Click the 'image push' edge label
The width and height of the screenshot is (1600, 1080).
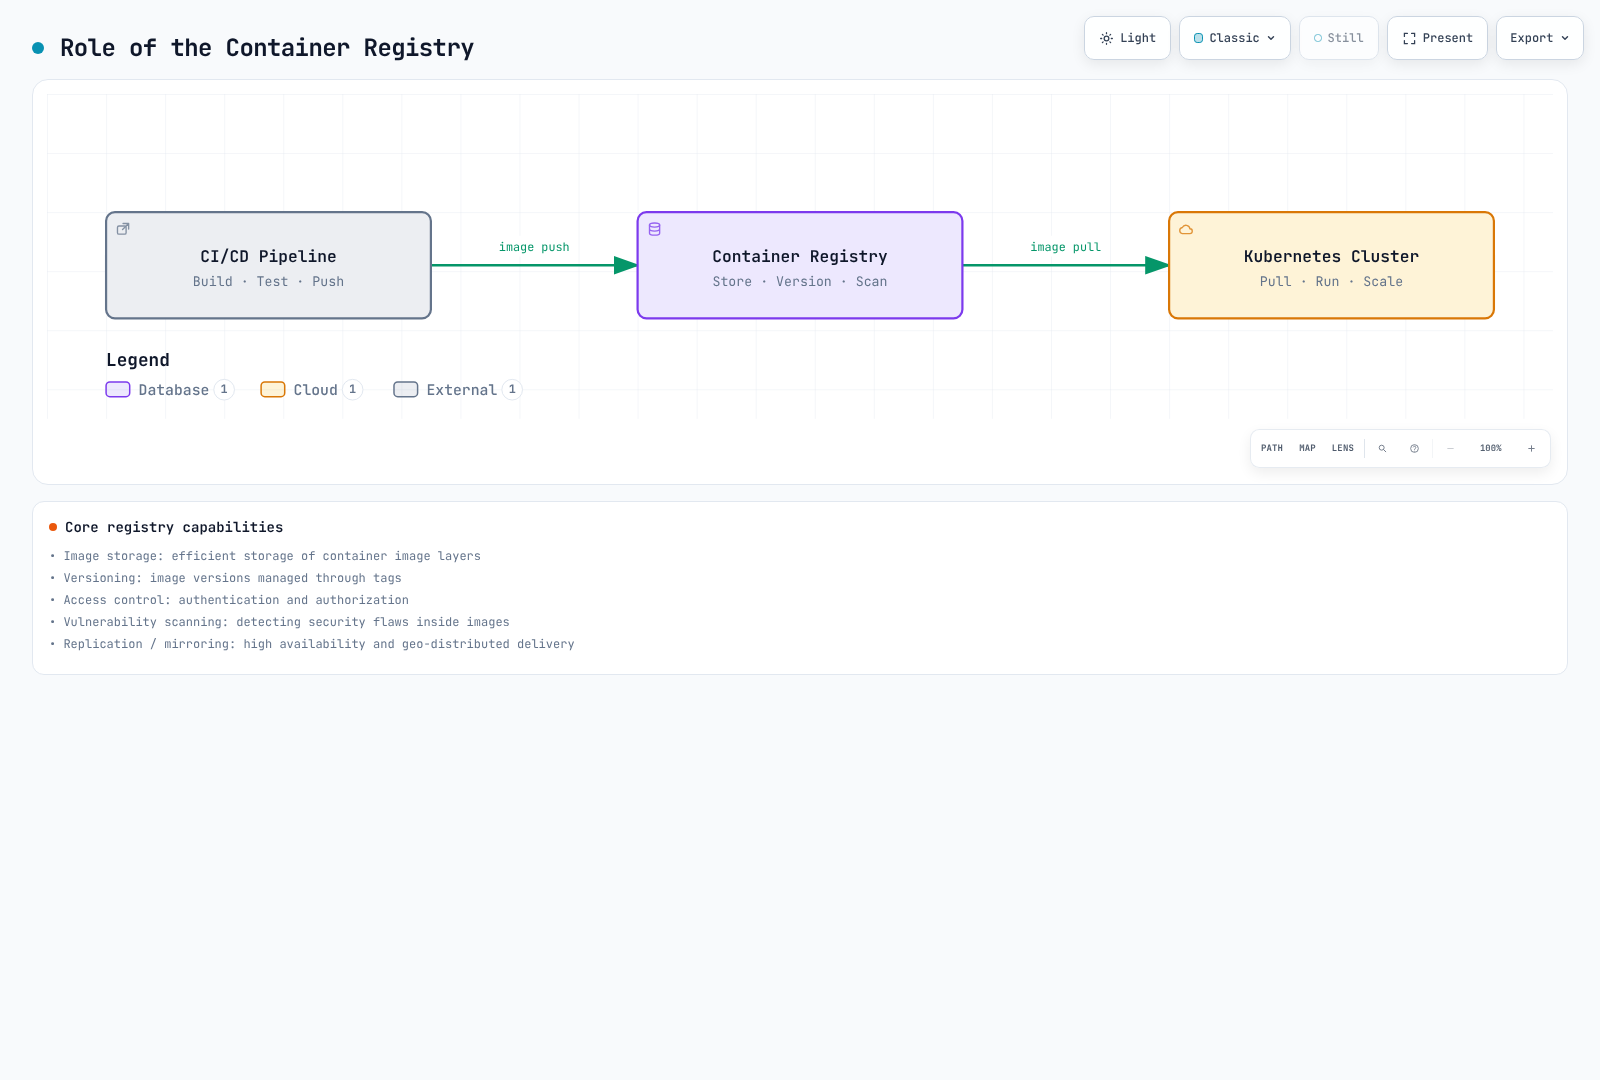(x=534, y=247)
